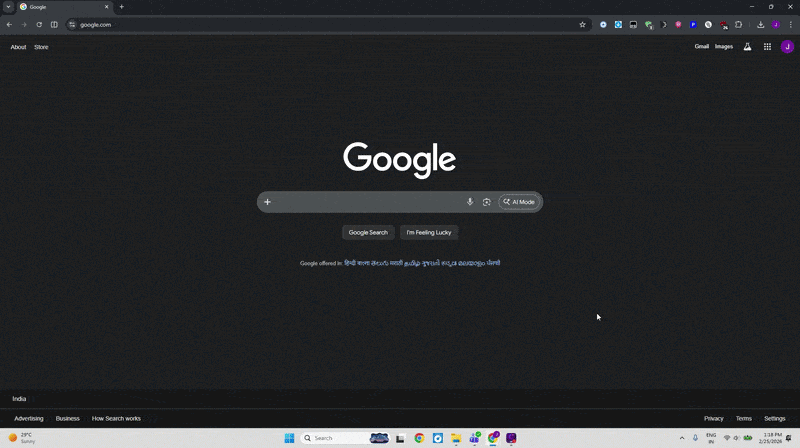The width and height of the screenshot is (800, 448).
Task: Open a new tab with plus button
Action: (121, 7)
